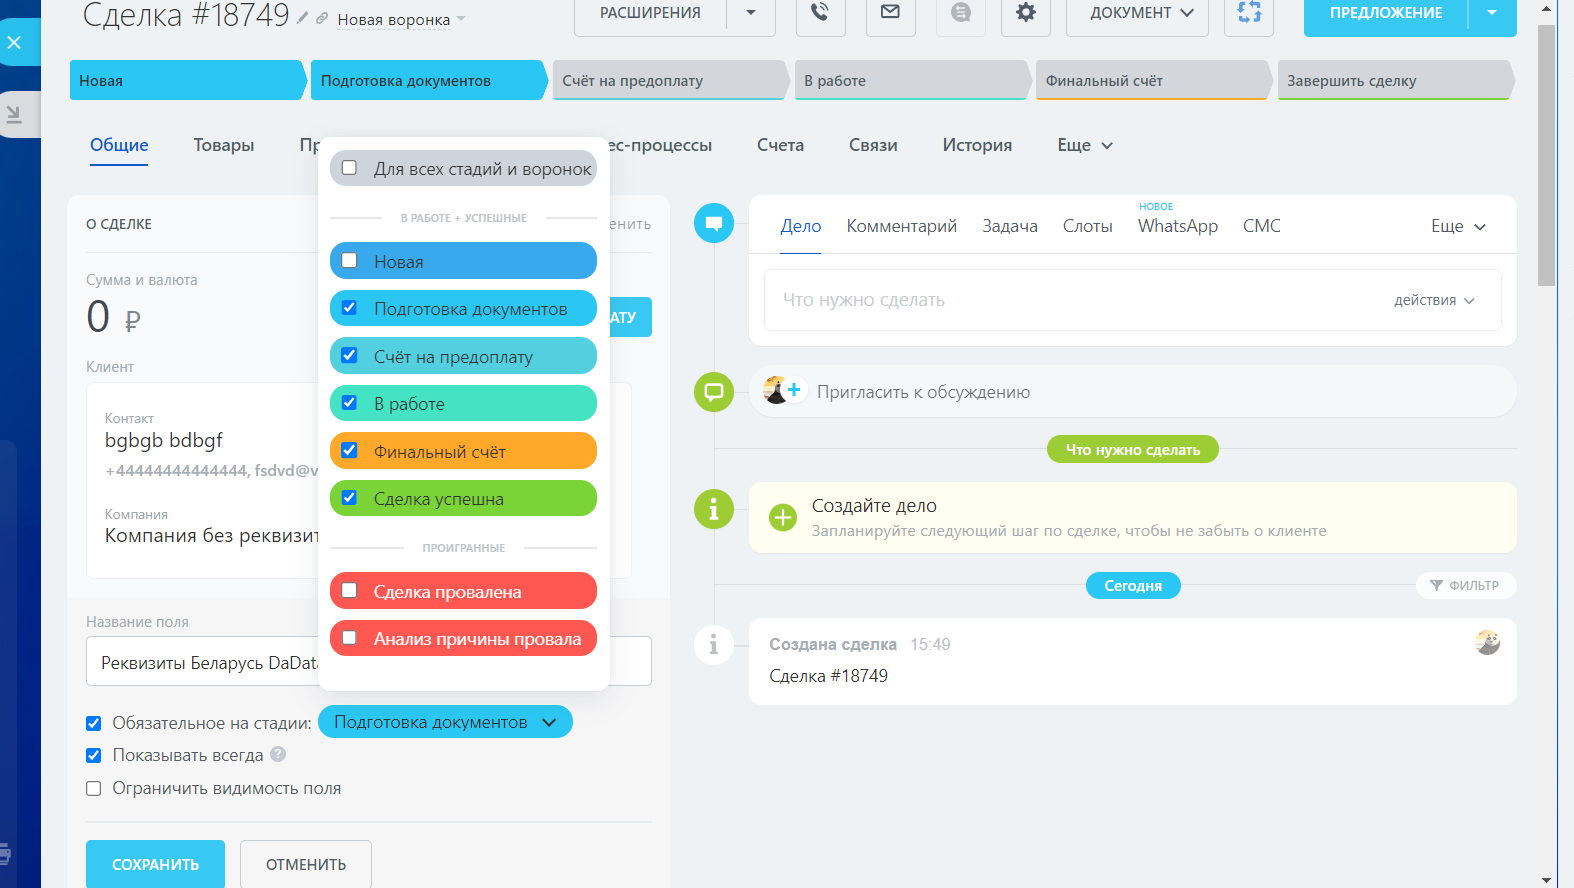
Task: Check Сделка провалена stage checkbox
Action: tap(349, 591)
